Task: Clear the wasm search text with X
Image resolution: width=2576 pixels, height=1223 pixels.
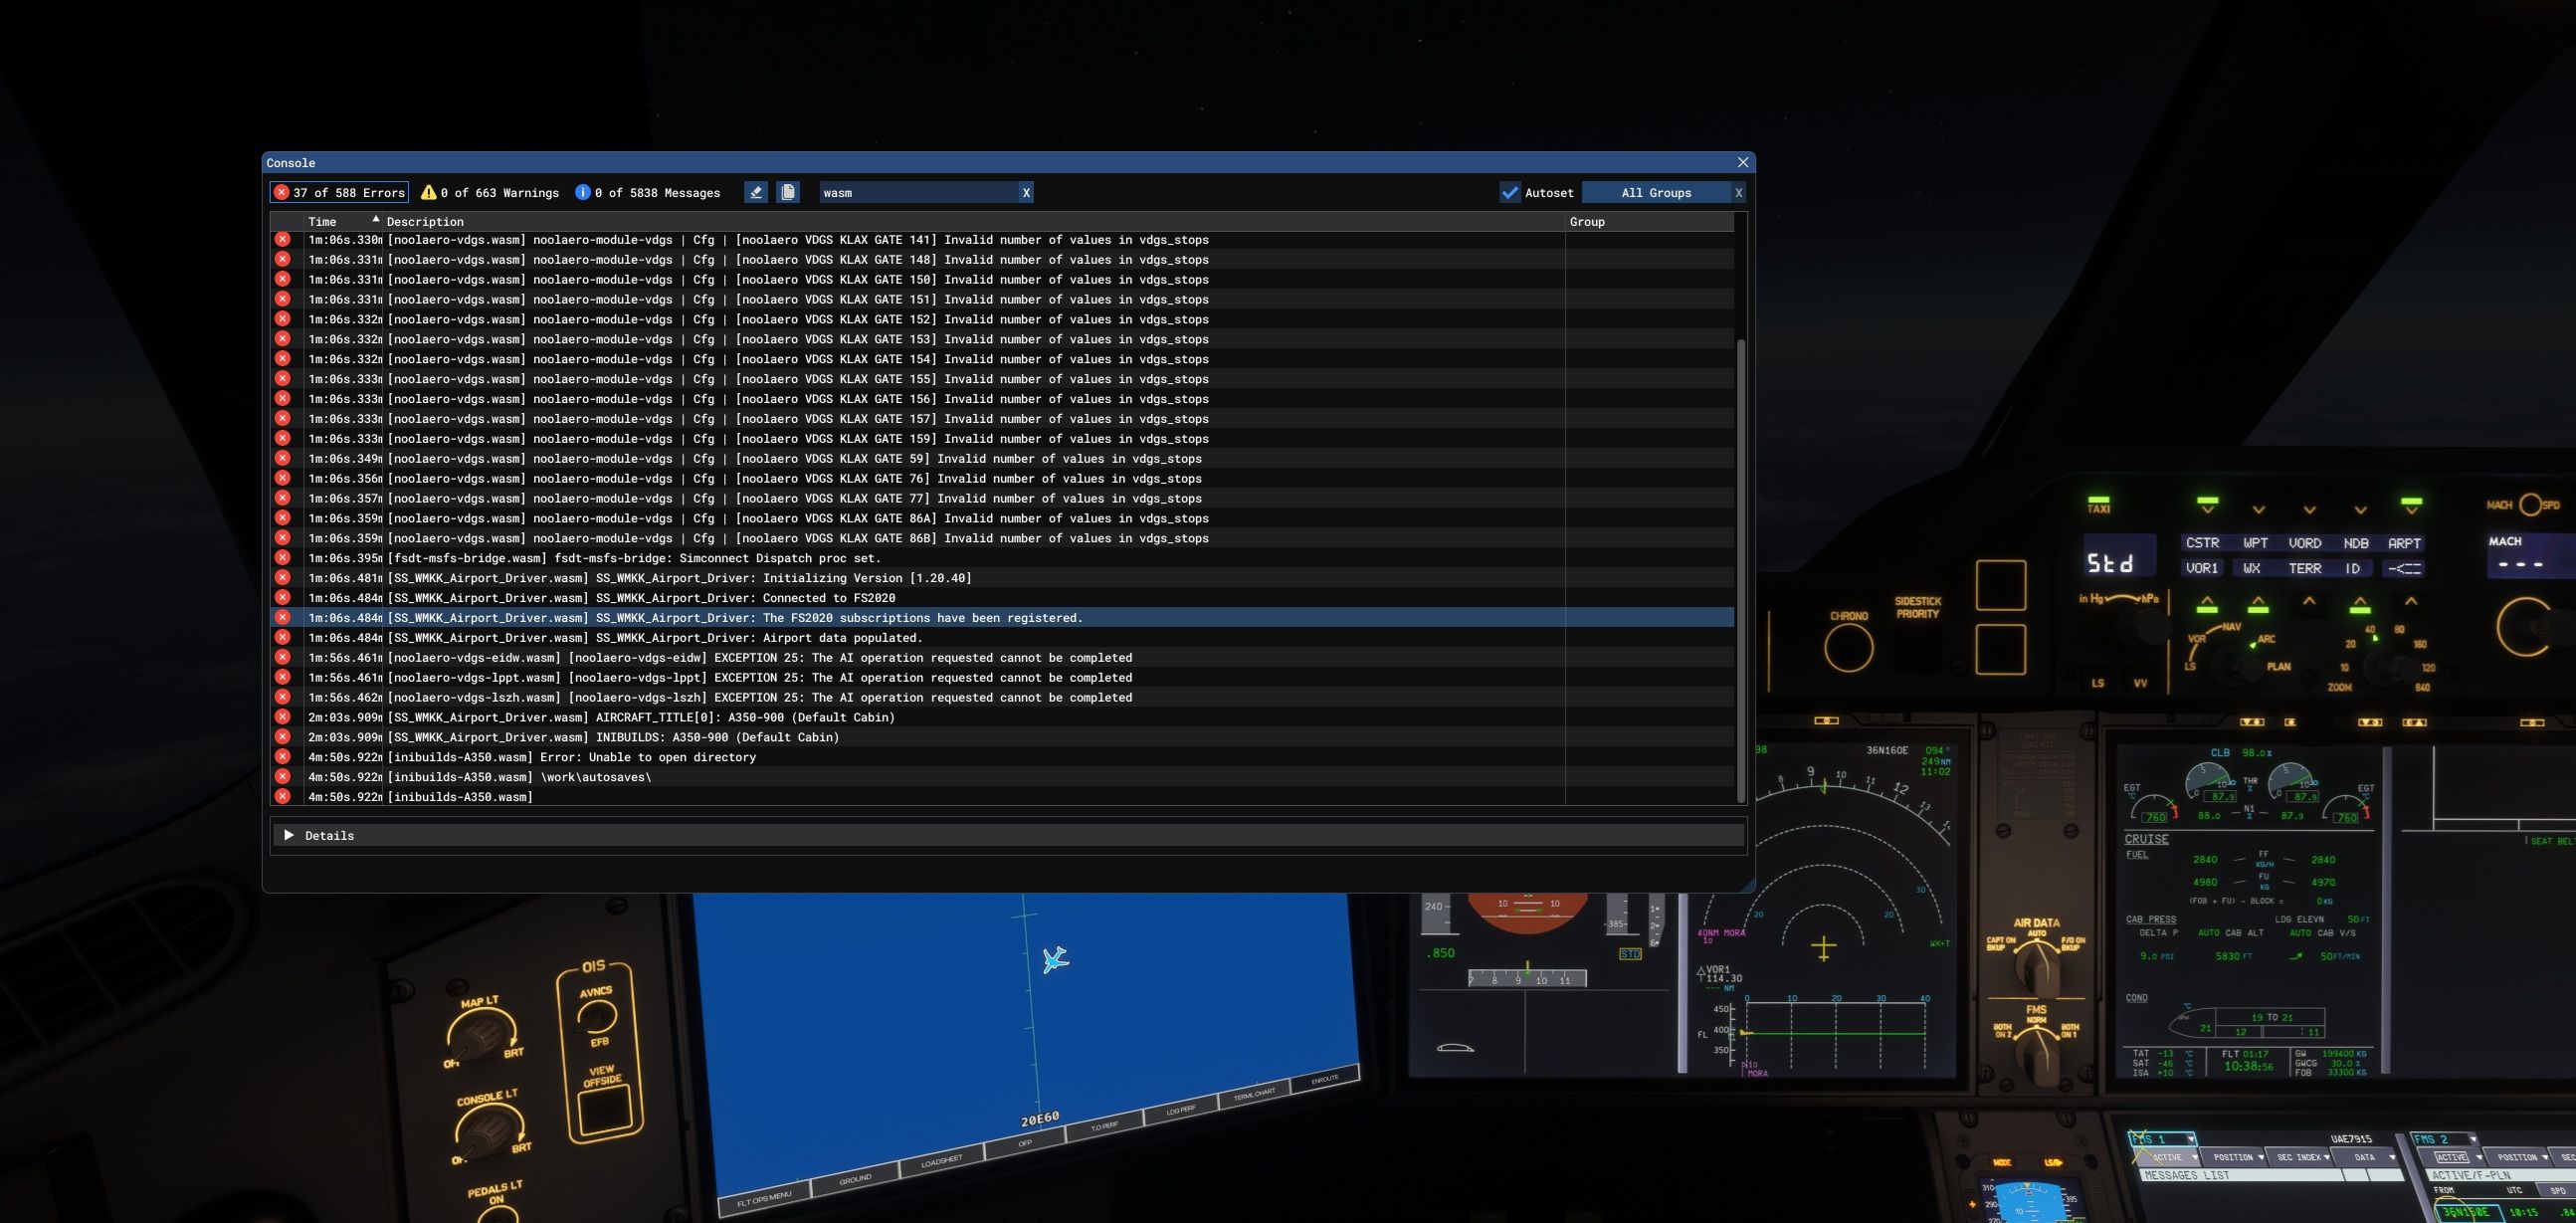Action: 1025,192
